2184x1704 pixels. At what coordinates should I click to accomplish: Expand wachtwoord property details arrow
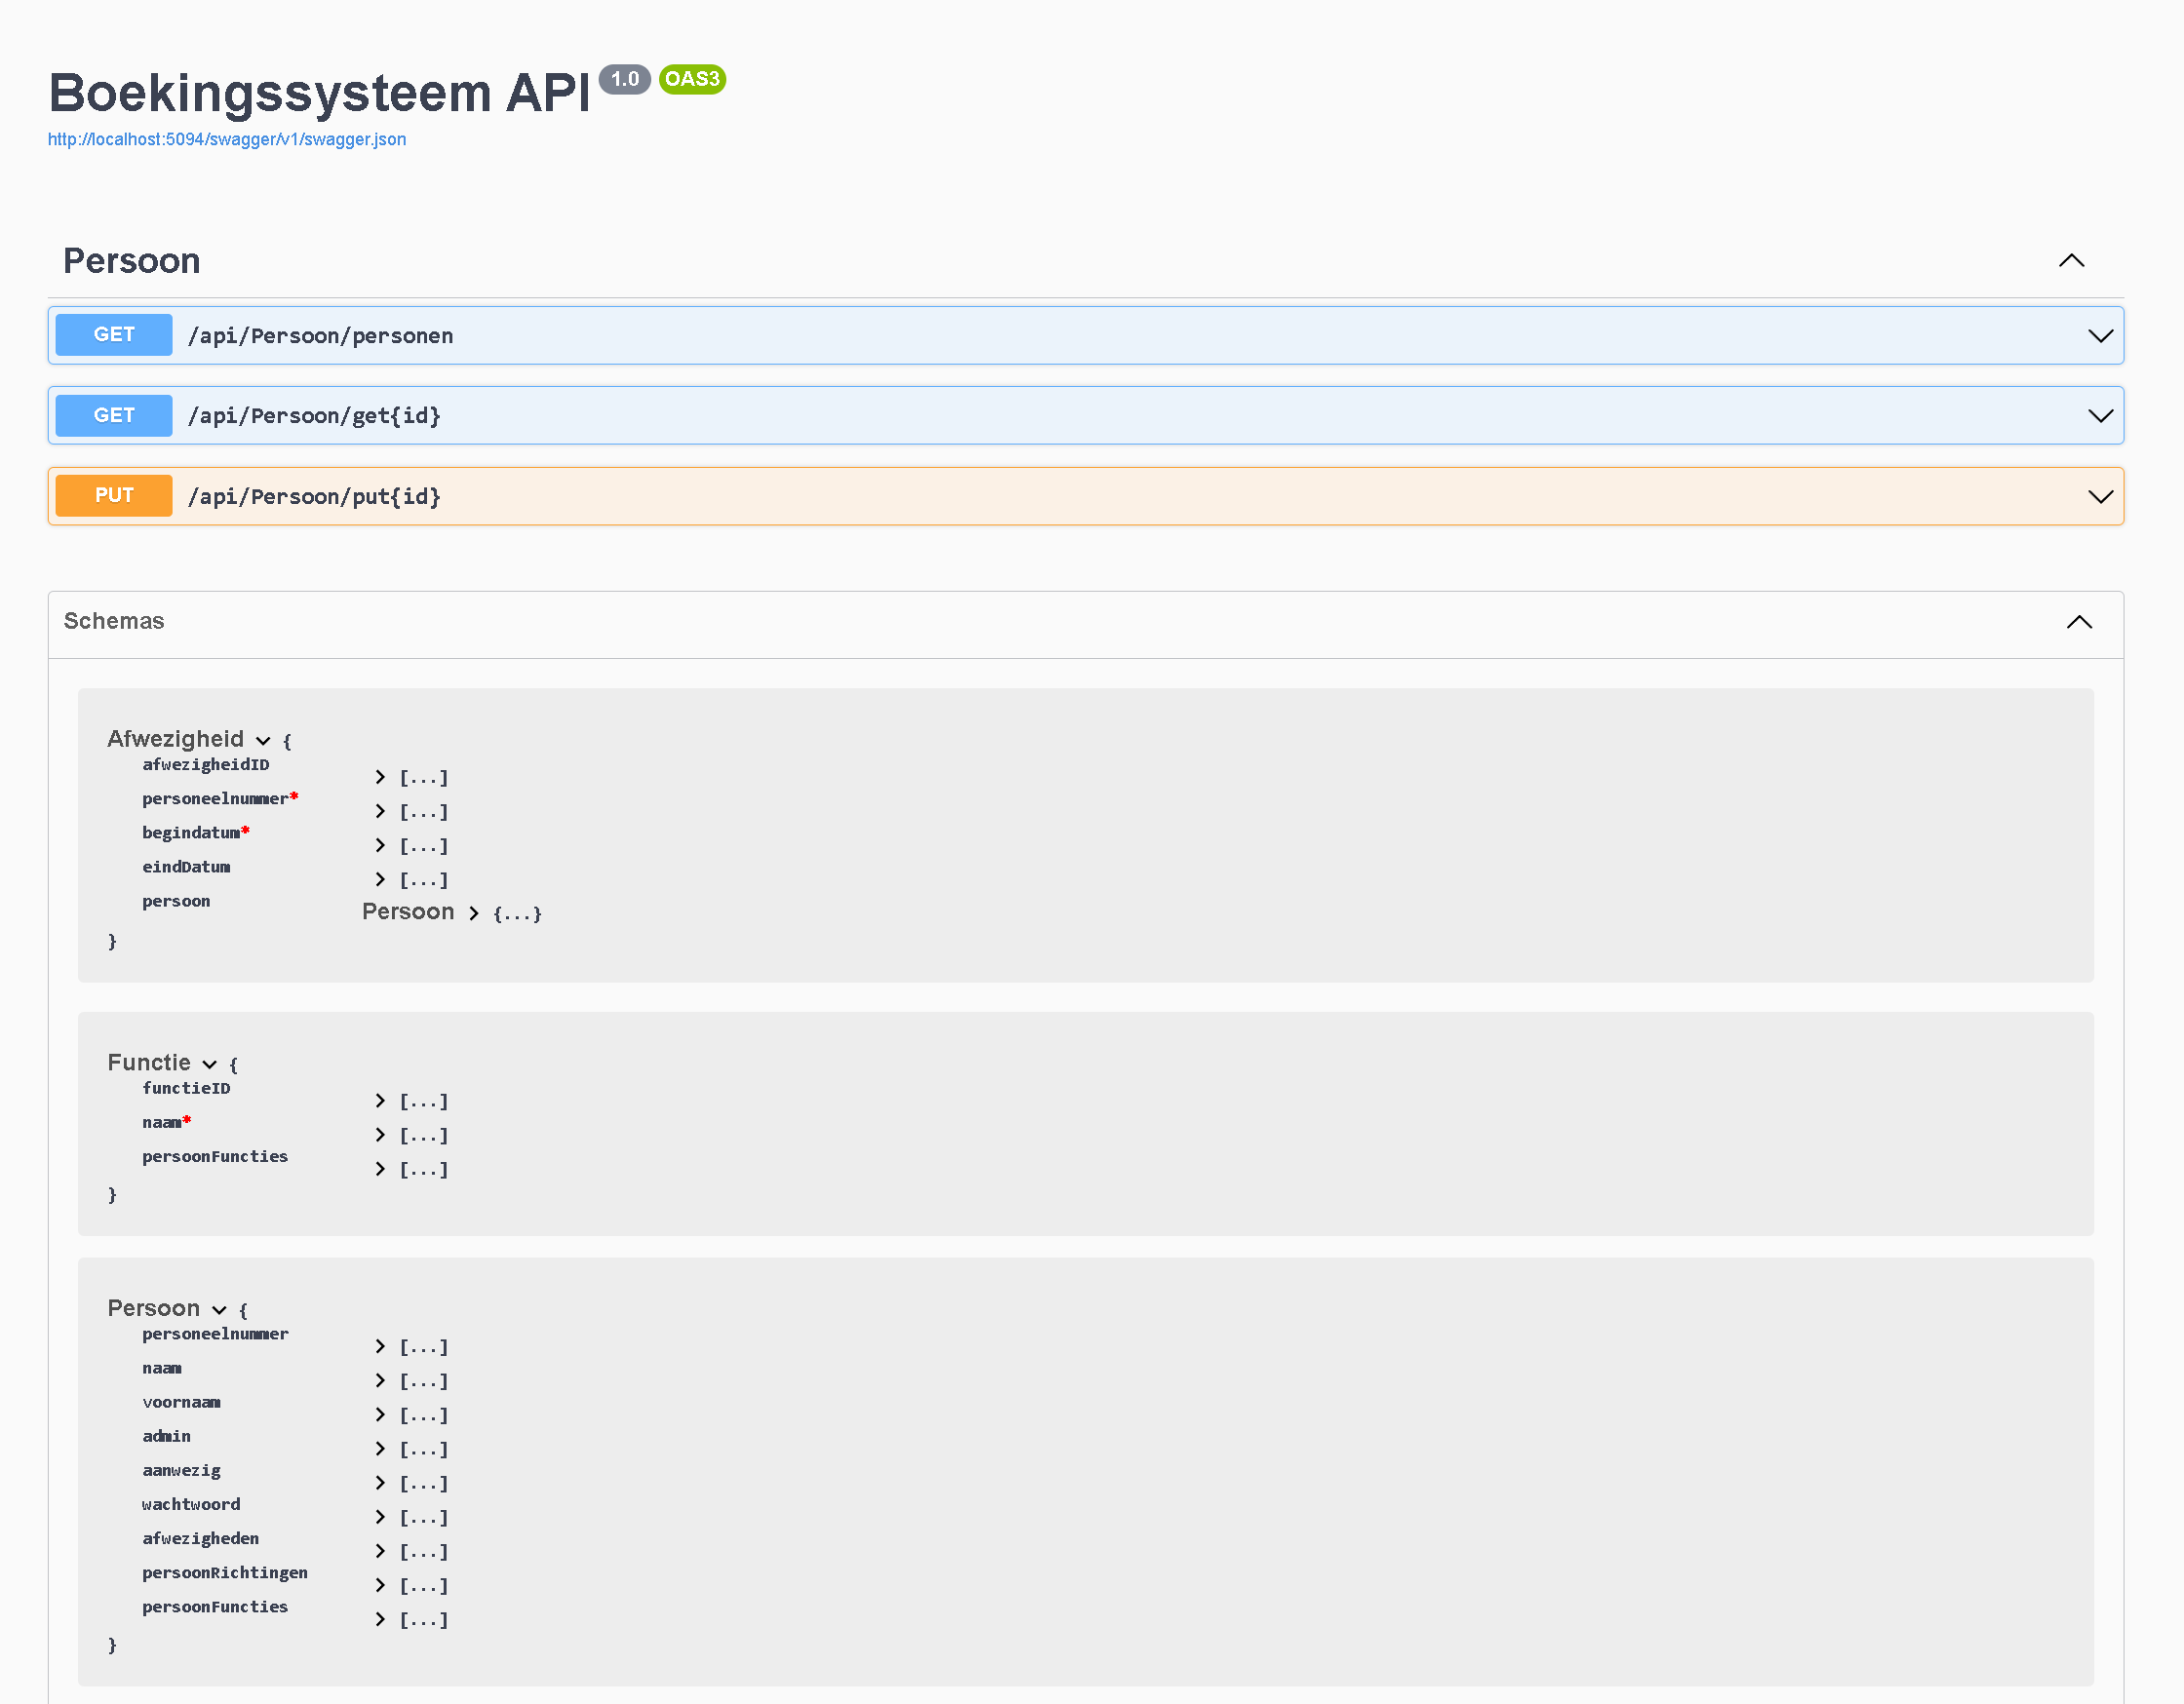380,1517
